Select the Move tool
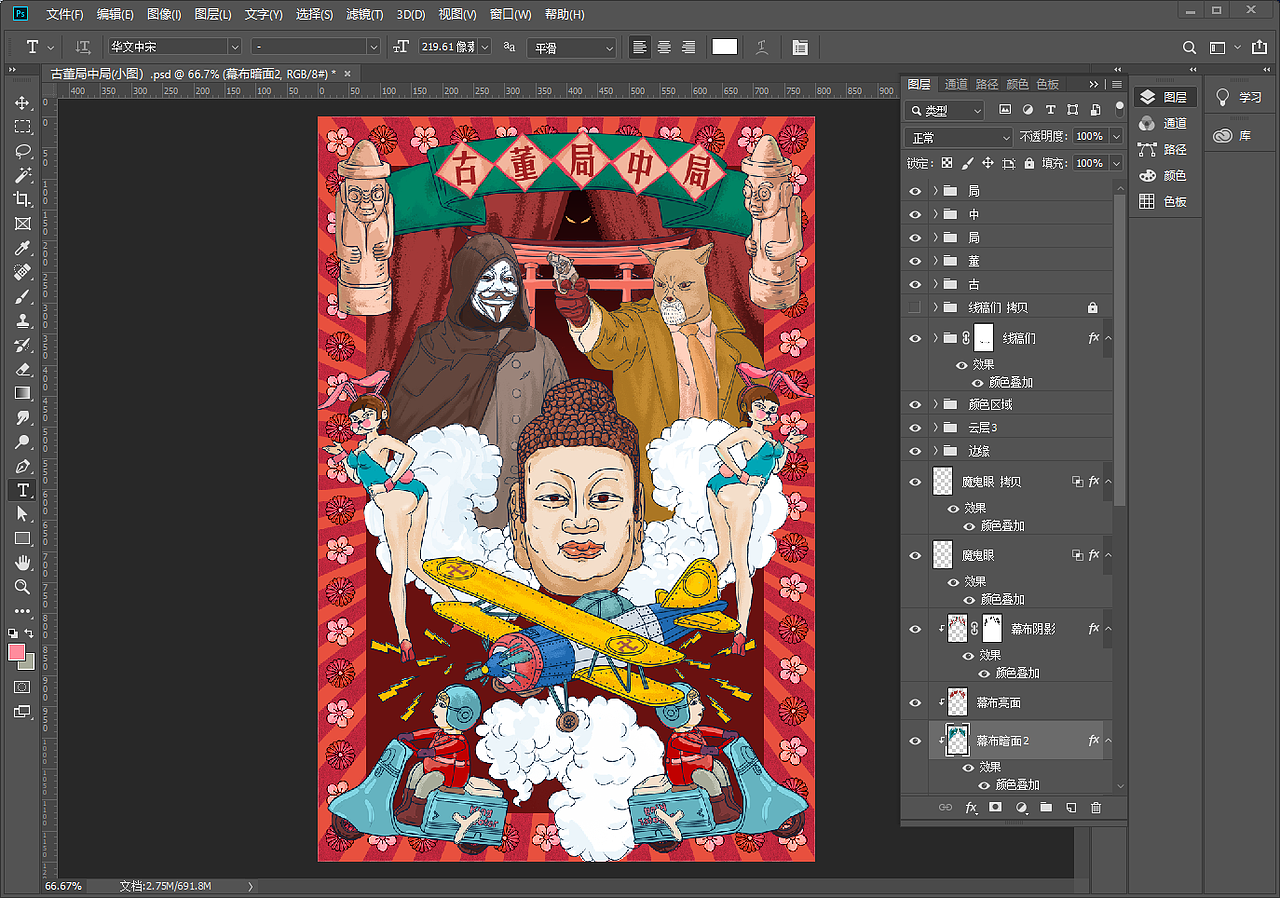The image size is (1280, 898). (x=22, y=104)
